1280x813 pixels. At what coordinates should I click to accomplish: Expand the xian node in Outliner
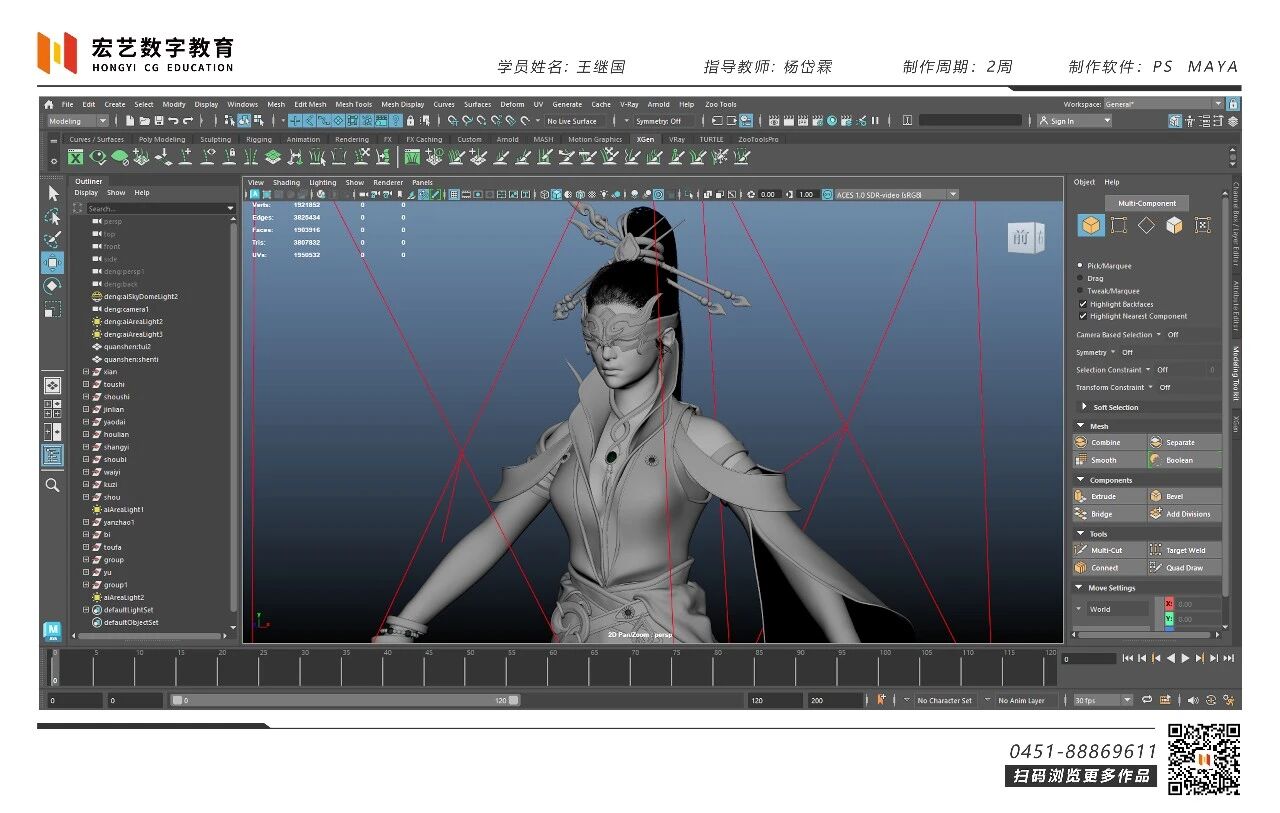86,372
